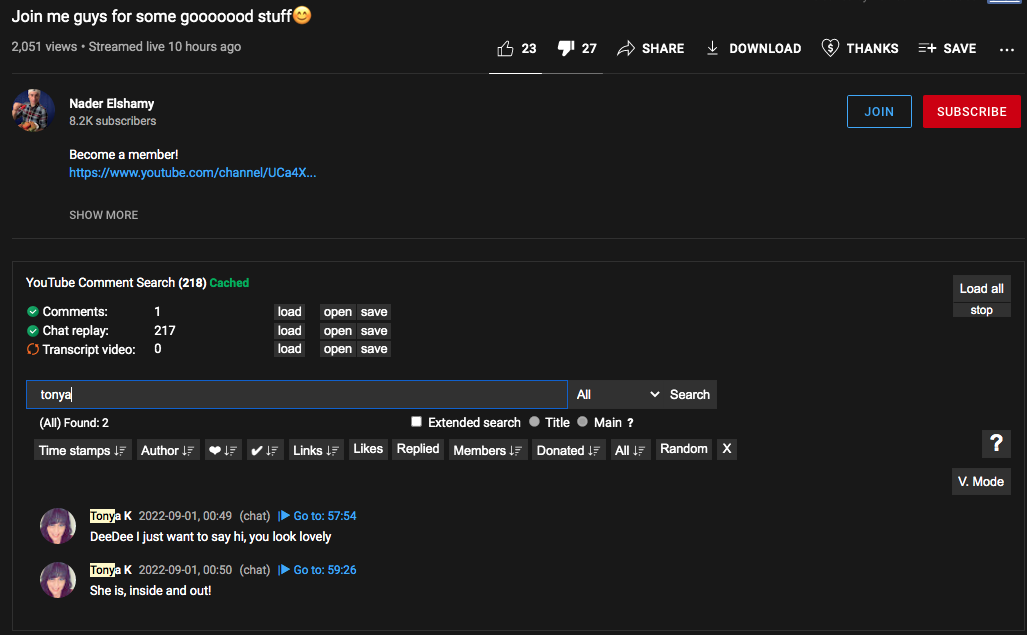Click the 'DeeDee I just want to say hi' comment
Screen dimensions: 1027x635
(210, 537)
